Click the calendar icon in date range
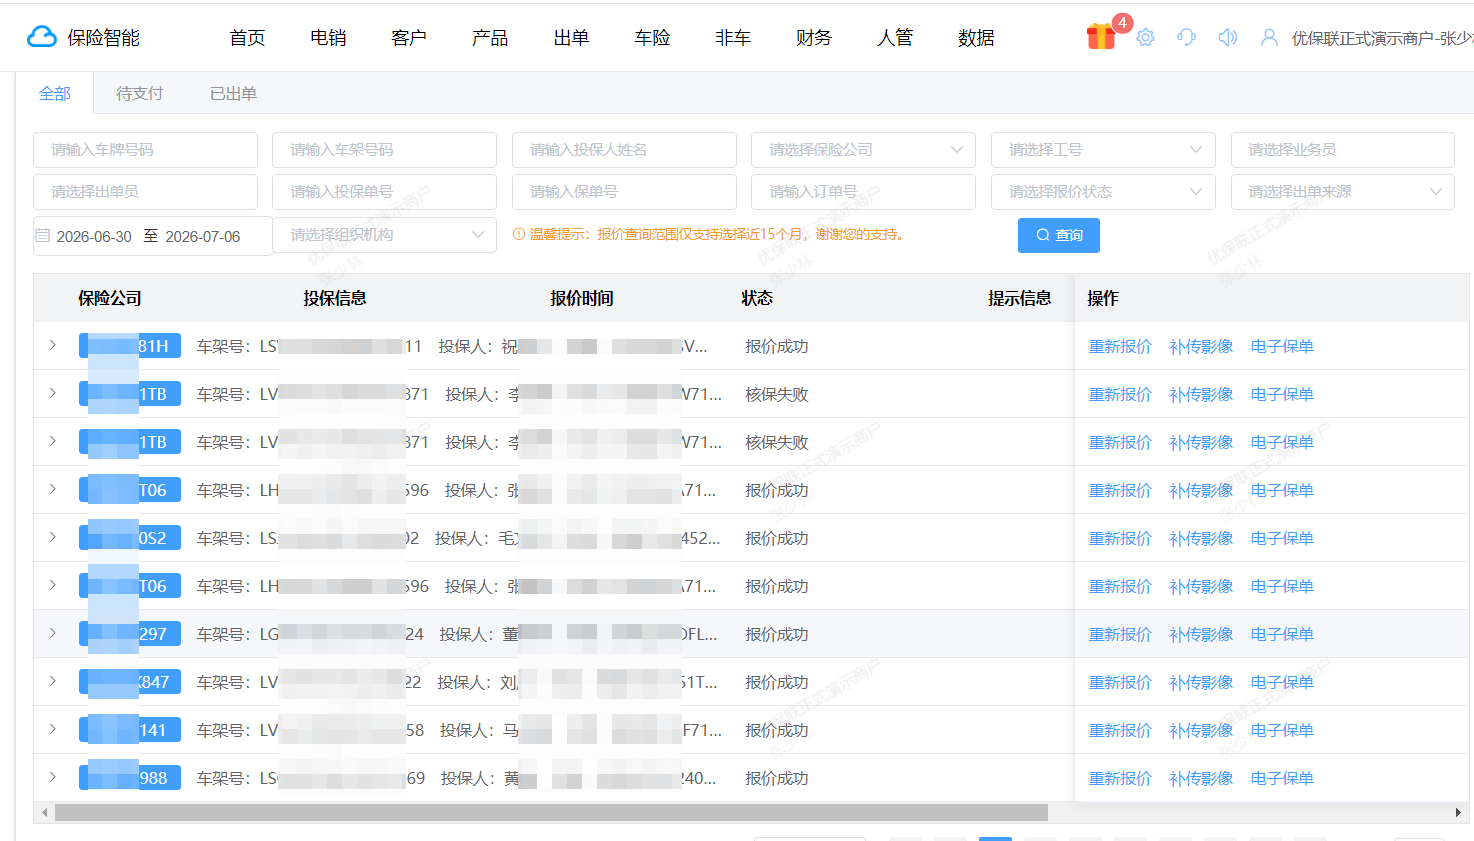The image size is (1474, 841). click(x=43, y=236)
